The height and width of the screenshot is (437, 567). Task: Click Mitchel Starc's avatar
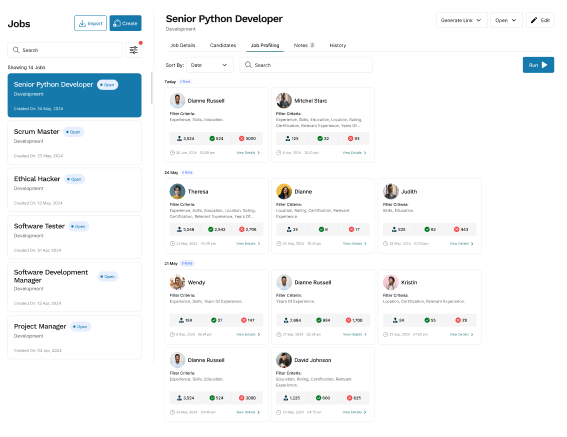(284, 101)
